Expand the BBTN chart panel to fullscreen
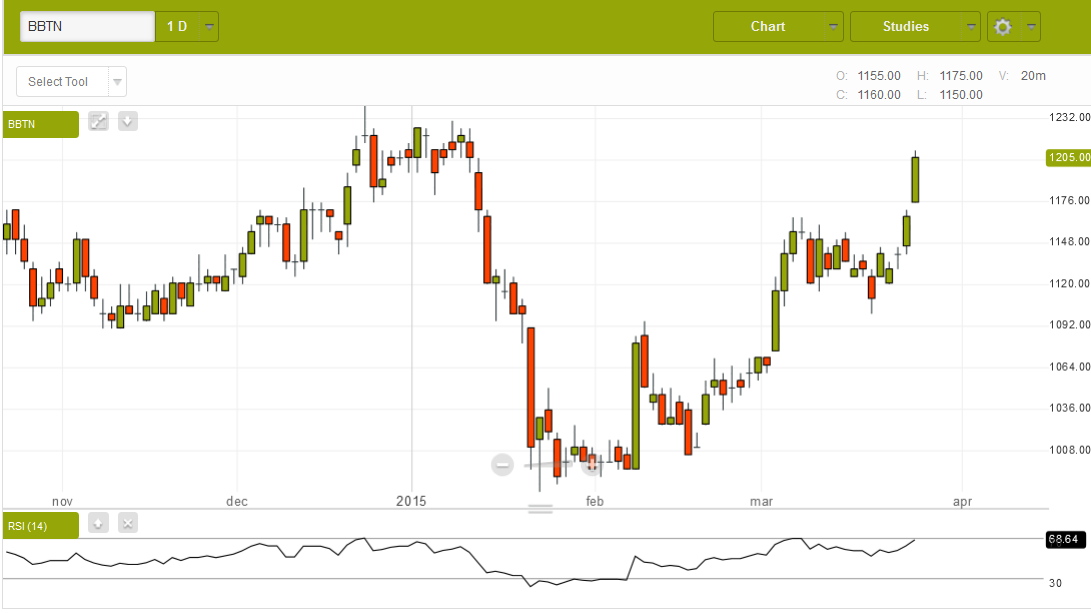This screenshot has width=1091, height=613. 98,122
